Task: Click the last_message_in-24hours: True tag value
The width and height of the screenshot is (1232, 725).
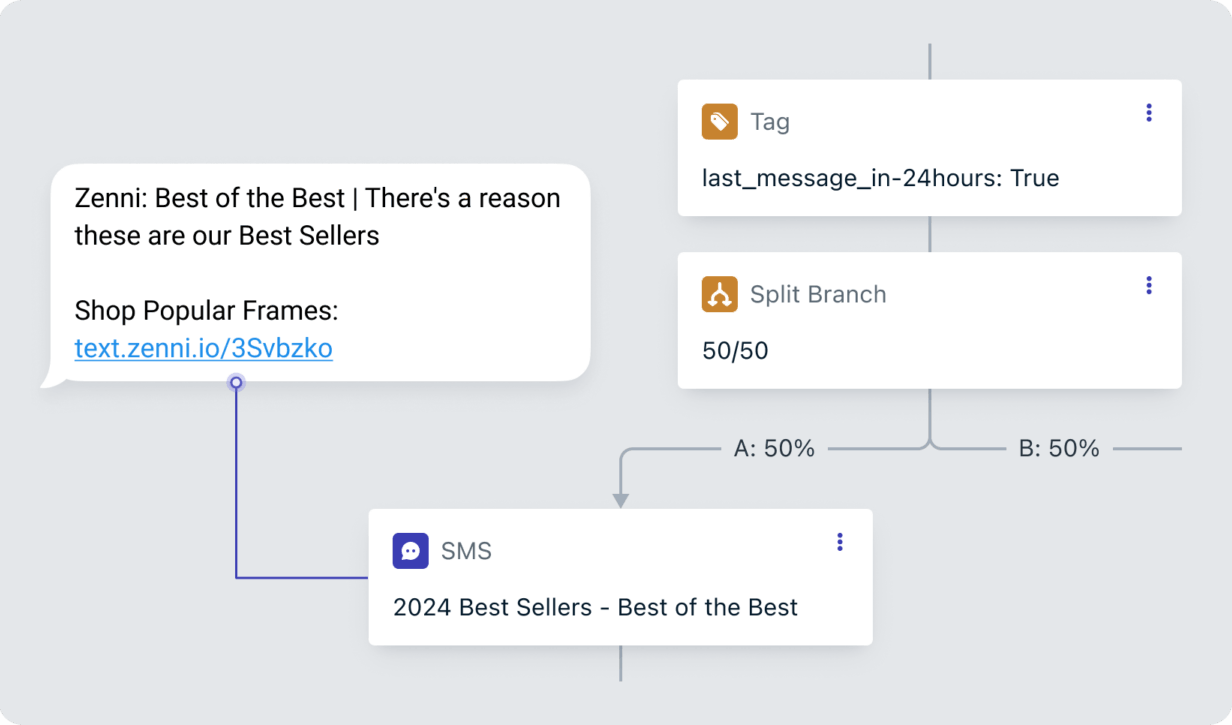Action: [880, 178]
